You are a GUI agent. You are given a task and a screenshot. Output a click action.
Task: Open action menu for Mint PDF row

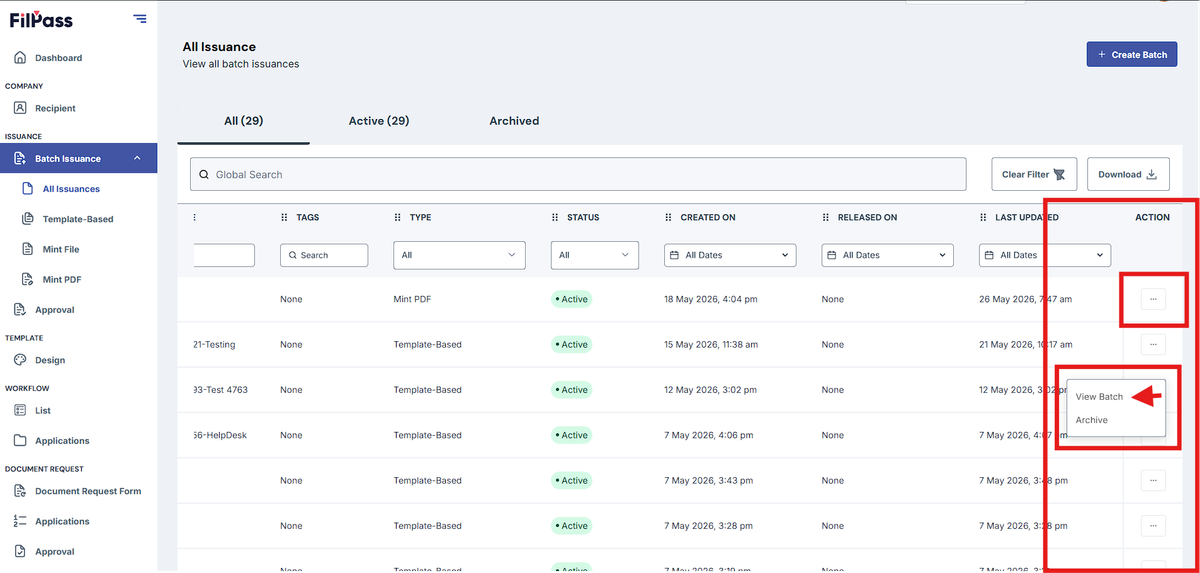coord(1152,299)
